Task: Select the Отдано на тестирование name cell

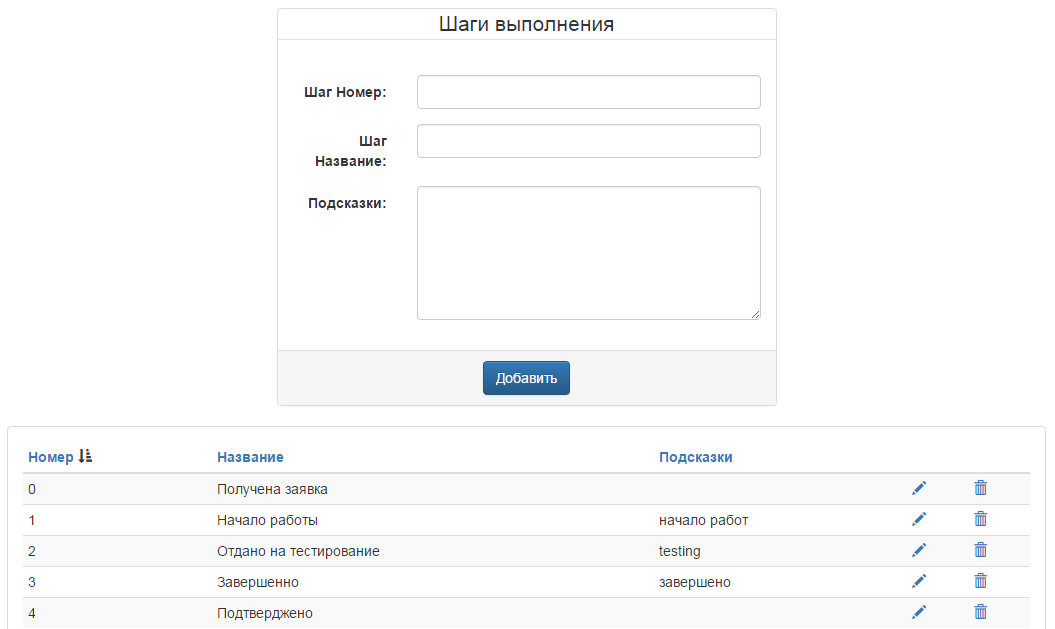Action: 298,551
